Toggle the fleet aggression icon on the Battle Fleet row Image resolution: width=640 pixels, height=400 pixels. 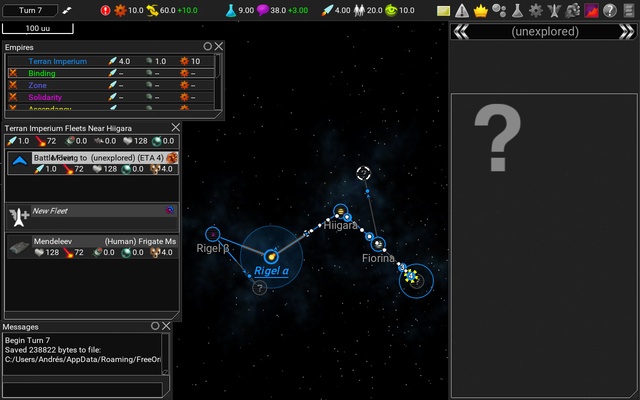coord(172,158)
